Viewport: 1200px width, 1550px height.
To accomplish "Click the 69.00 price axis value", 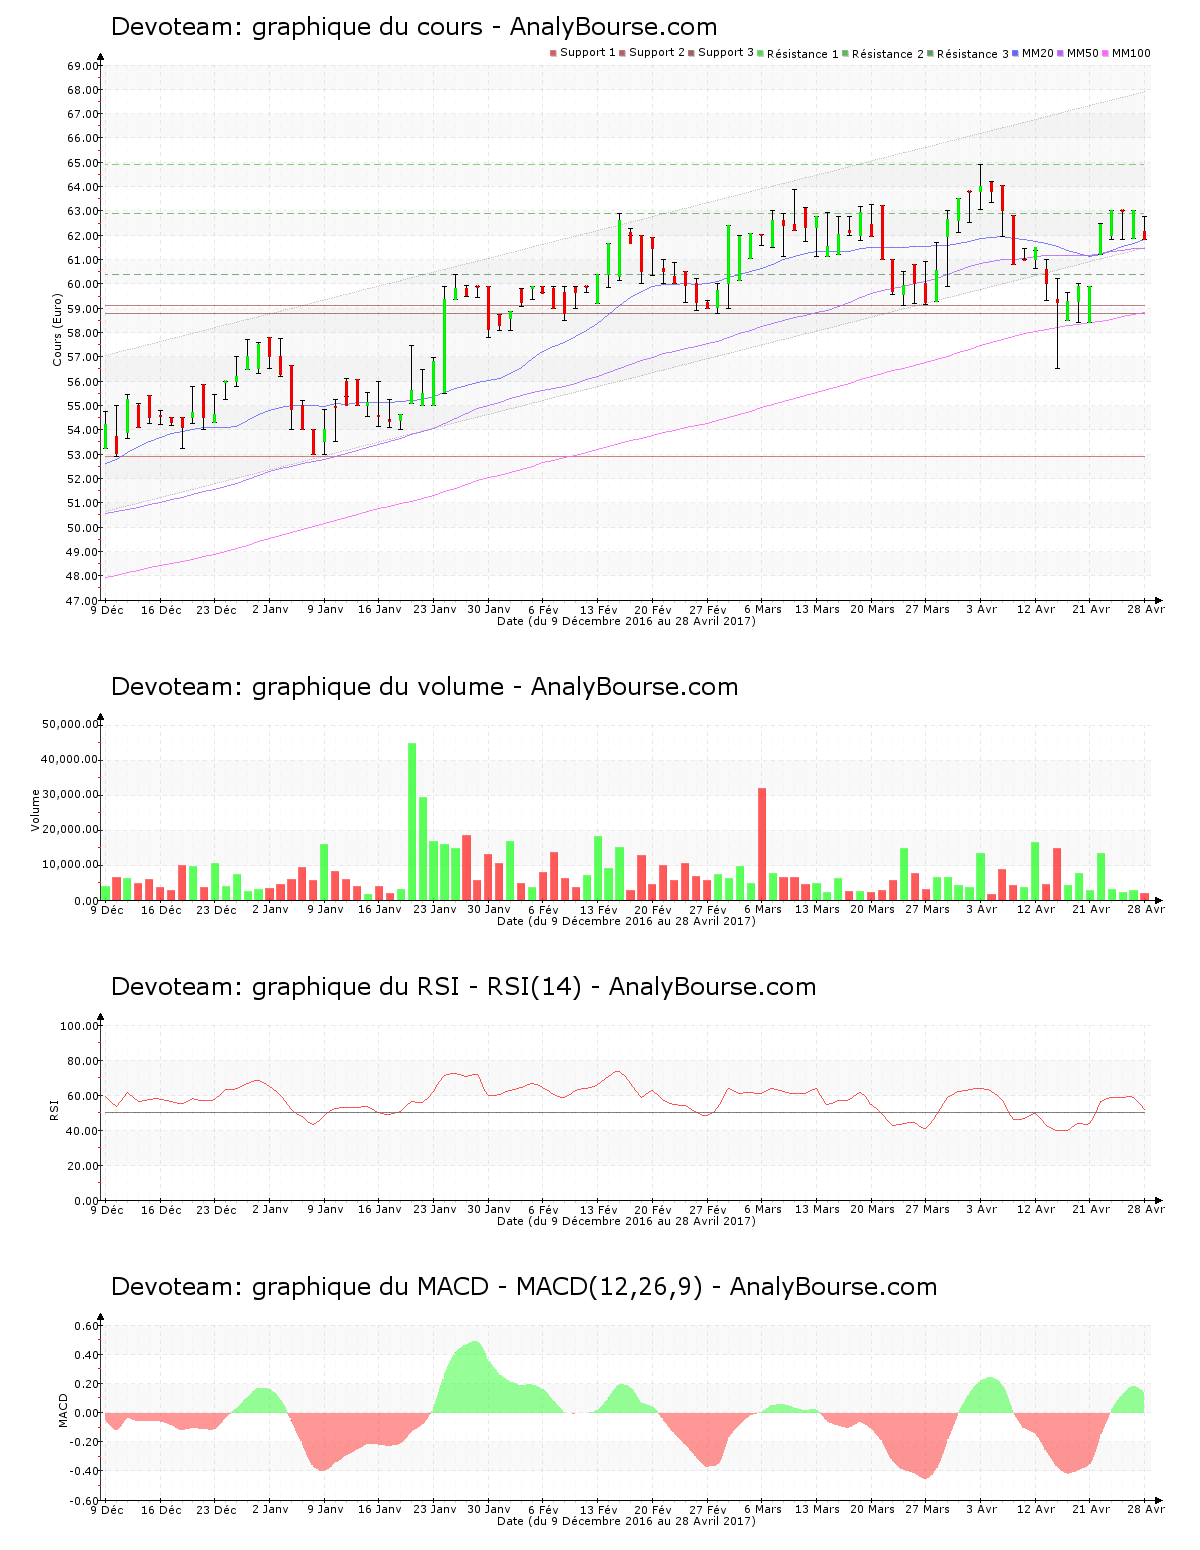I will point(83,66).
